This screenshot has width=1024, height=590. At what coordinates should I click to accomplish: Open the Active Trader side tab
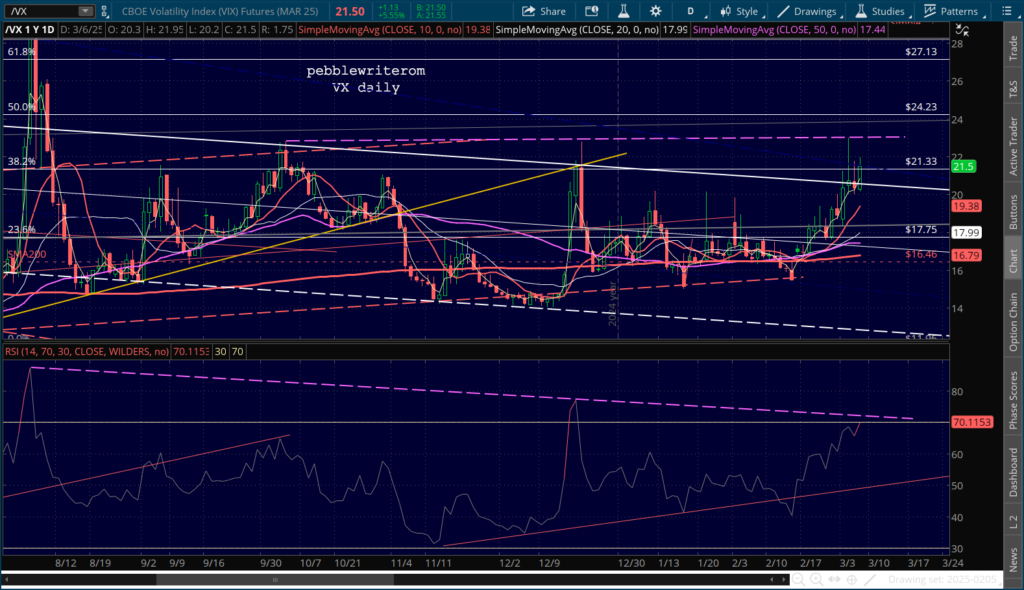1013,140
